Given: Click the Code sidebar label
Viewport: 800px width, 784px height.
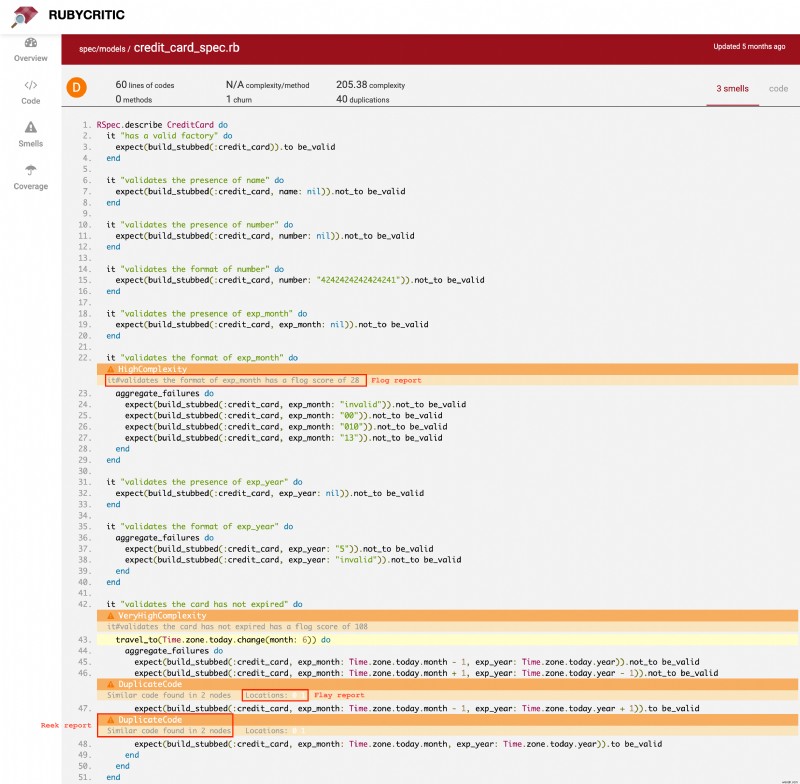Looking at the screenshot, I should [x=31, y=101].
